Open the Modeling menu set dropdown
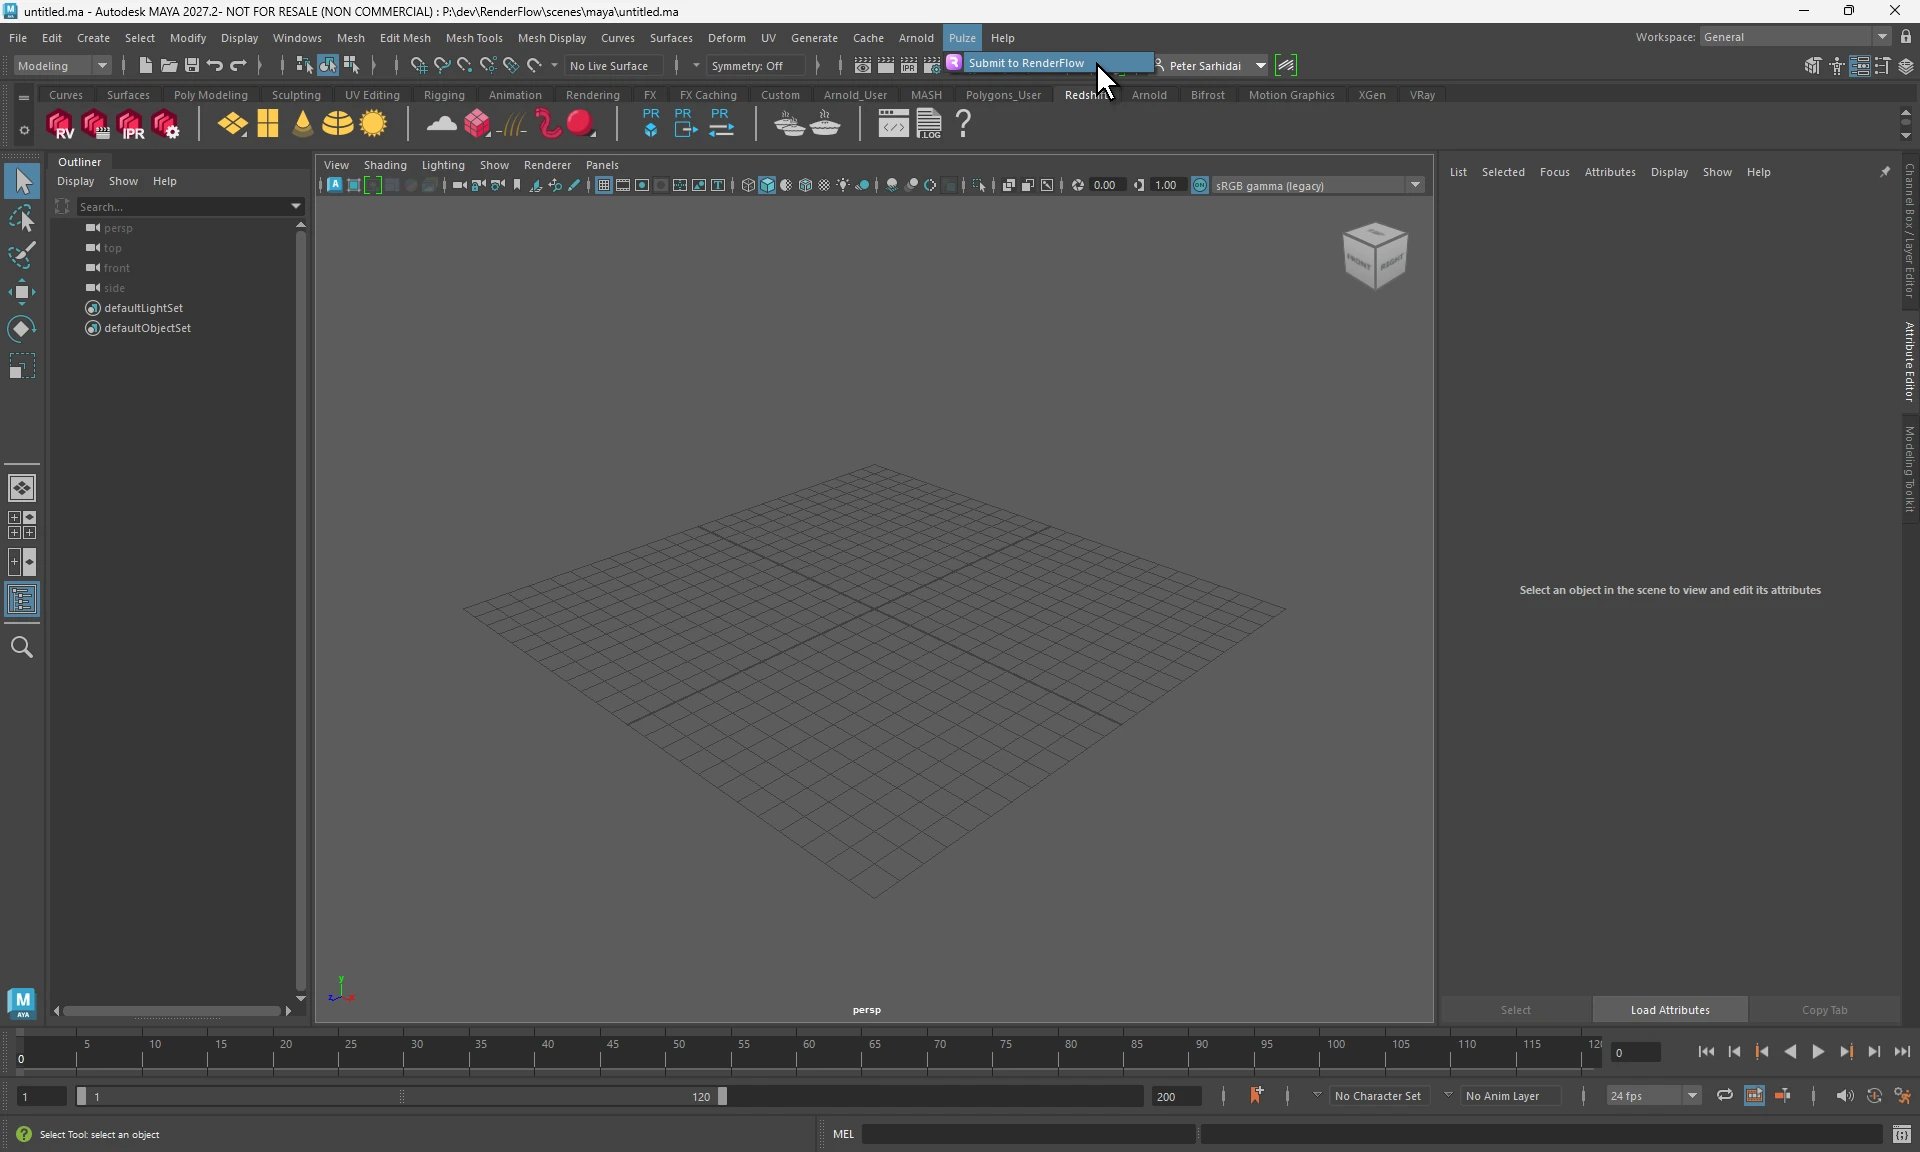 pos(62,66)
